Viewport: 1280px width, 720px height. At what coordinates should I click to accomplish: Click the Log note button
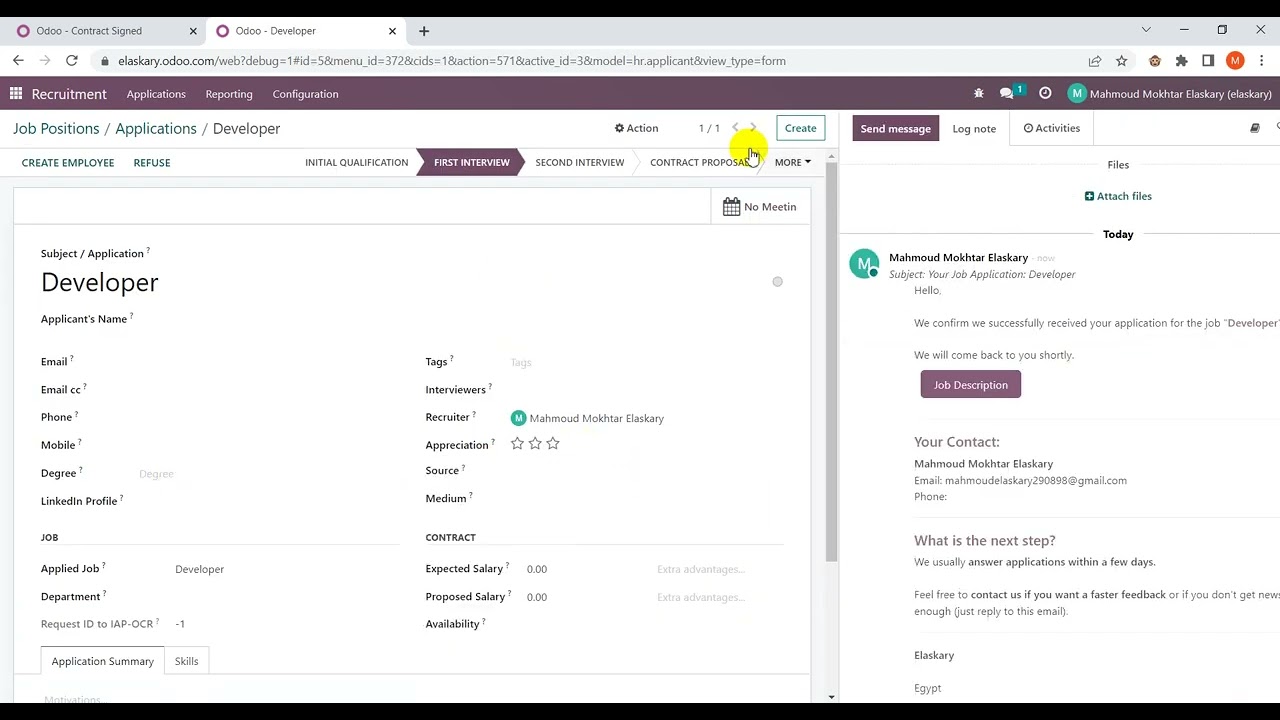tap(974, 128)
